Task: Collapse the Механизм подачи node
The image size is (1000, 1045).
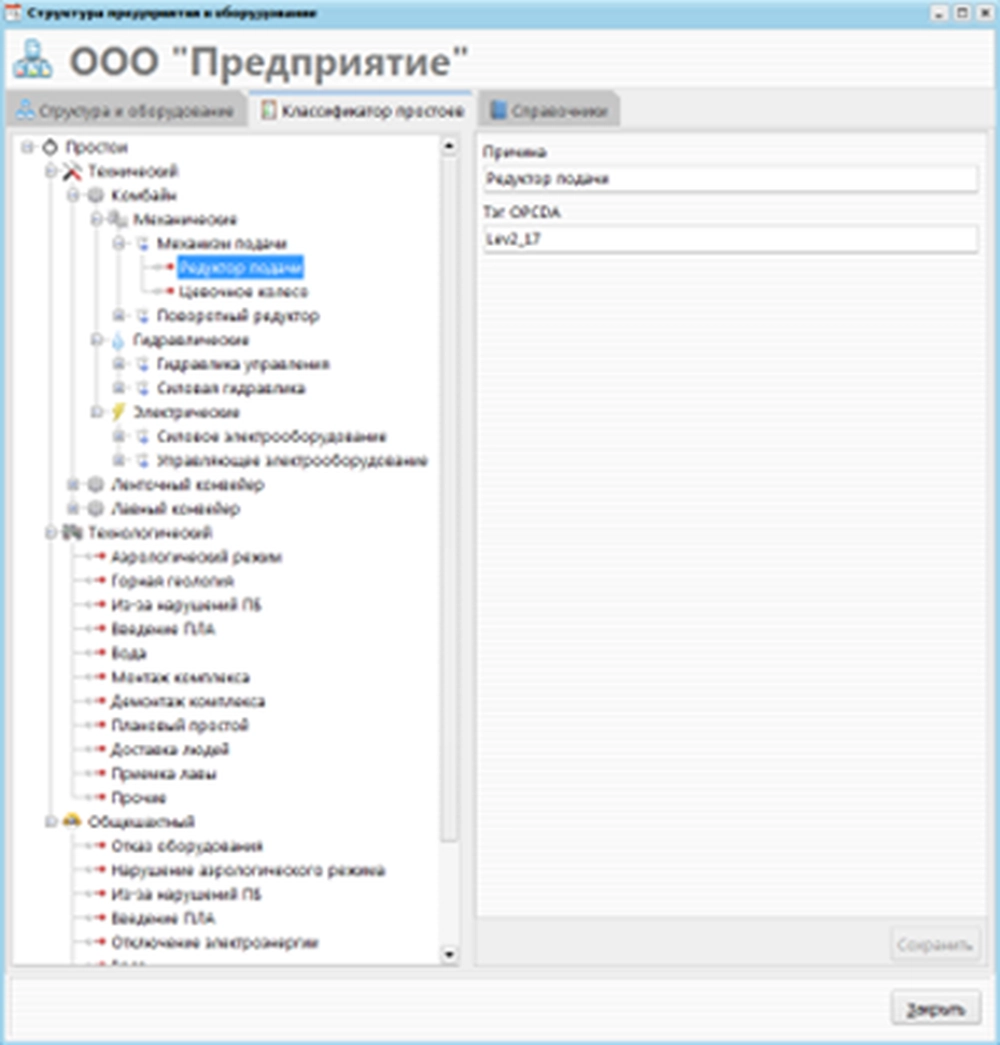Action: pyautogui.click(x=118, y=244)
